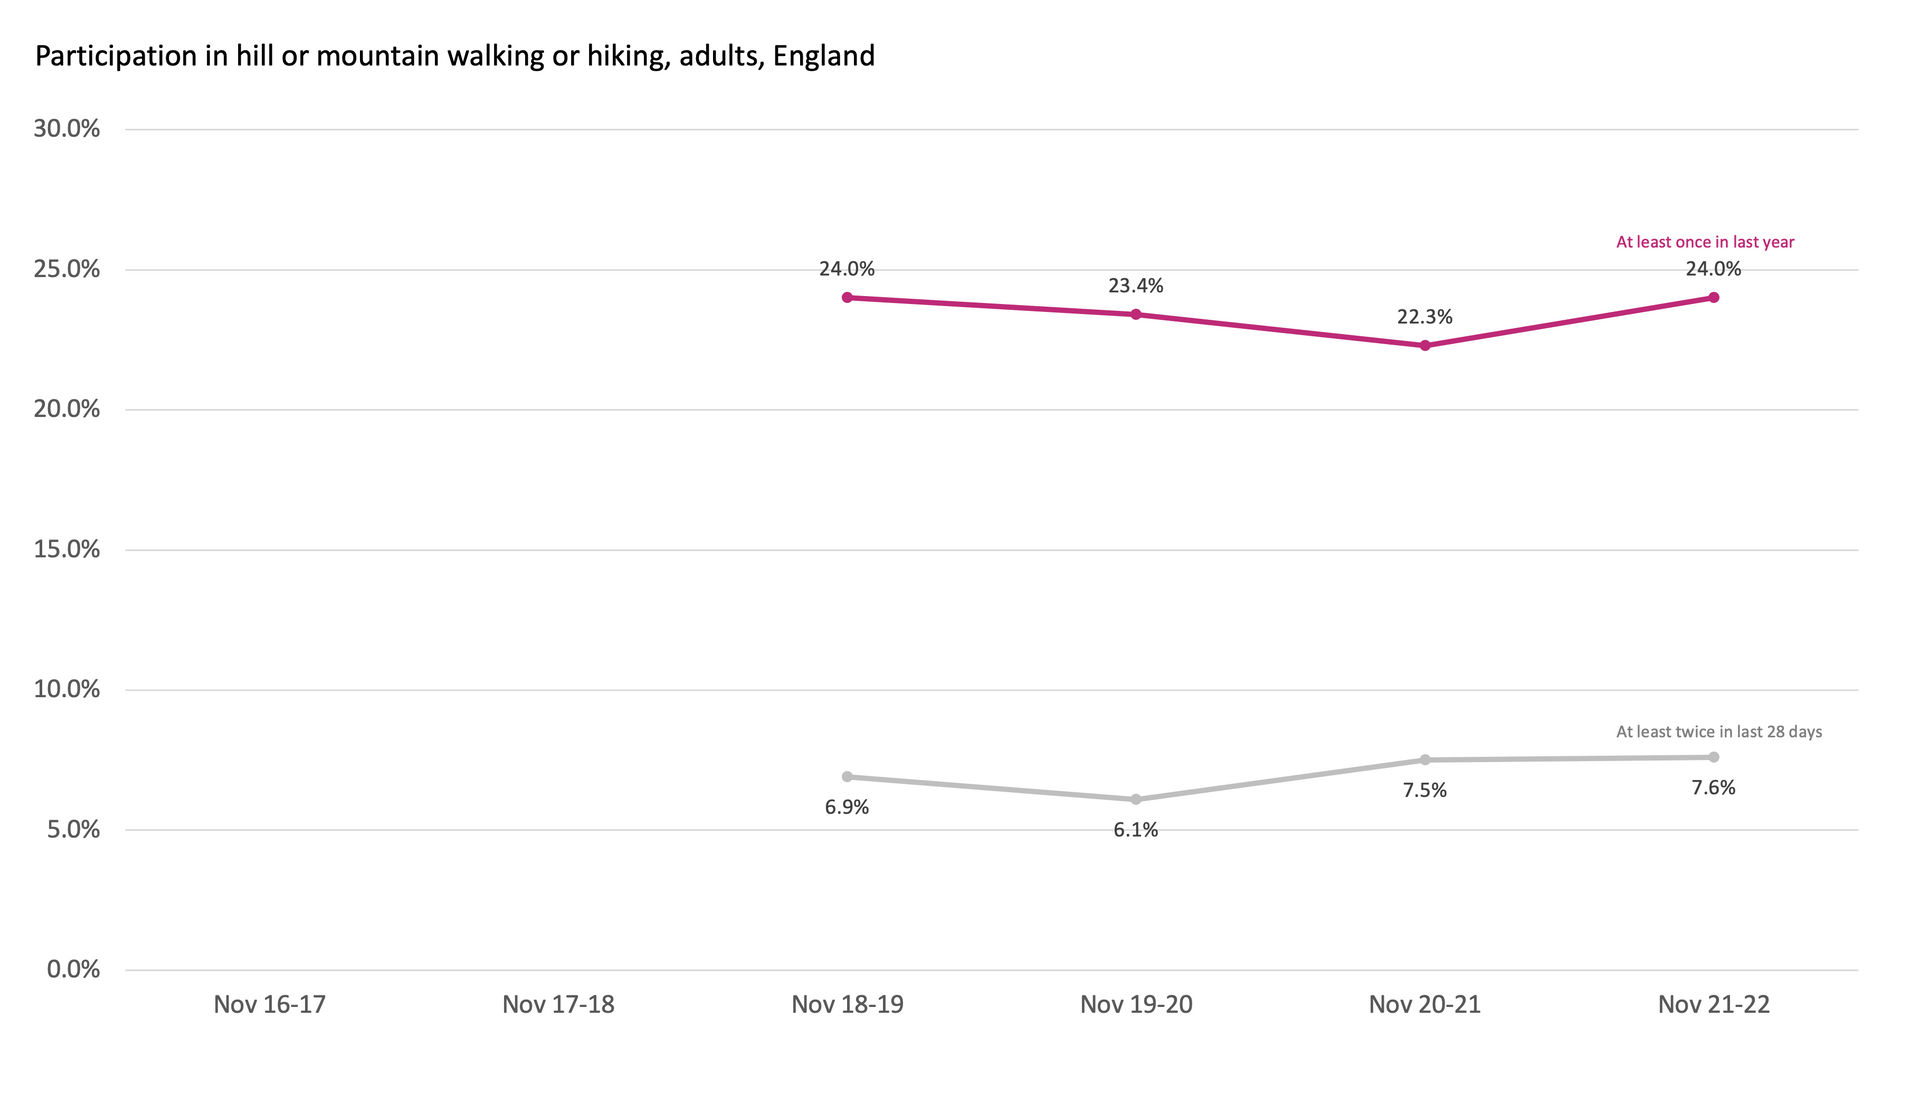1920x1102 pixels.
Task: Select the 'At least twice in last 28 days' label
Action: (1719, 732)
